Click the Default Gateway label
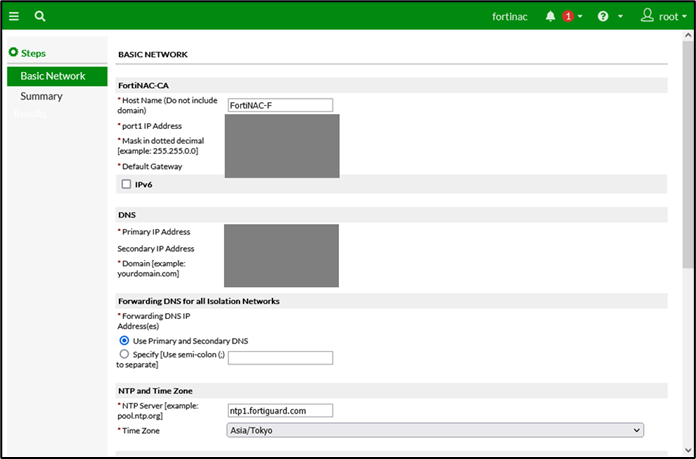The height and width of the screenshot is (459, 696). 150,166
